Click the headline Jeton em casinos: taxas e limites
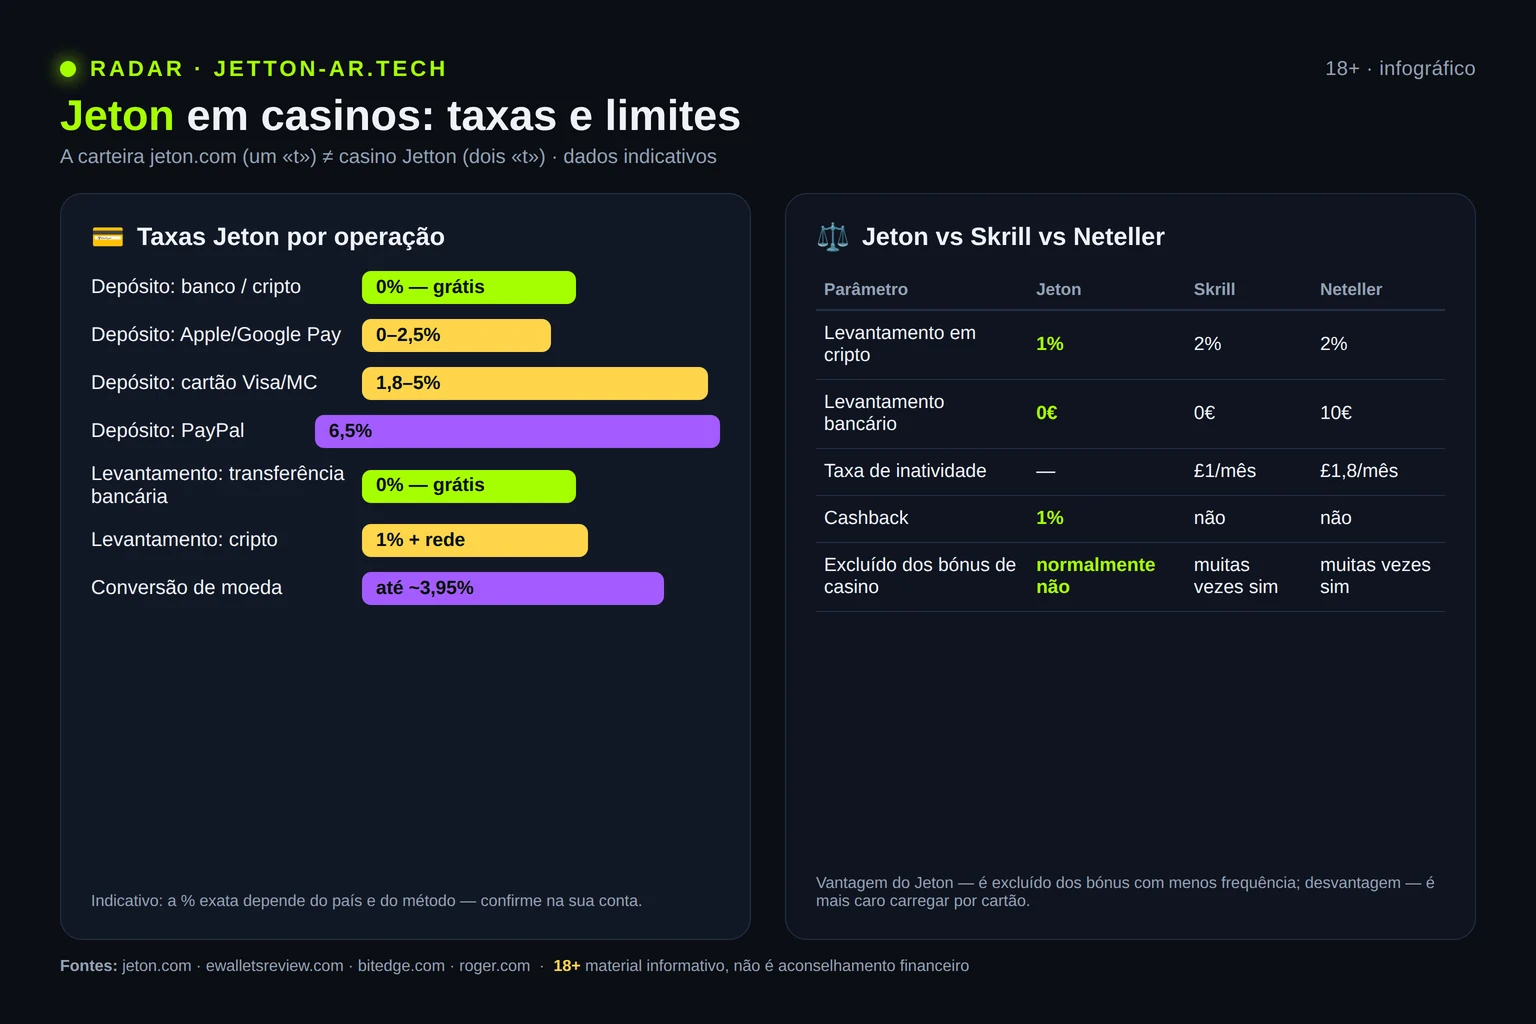Screen dimensions: 1536x1024 (400, 116)
